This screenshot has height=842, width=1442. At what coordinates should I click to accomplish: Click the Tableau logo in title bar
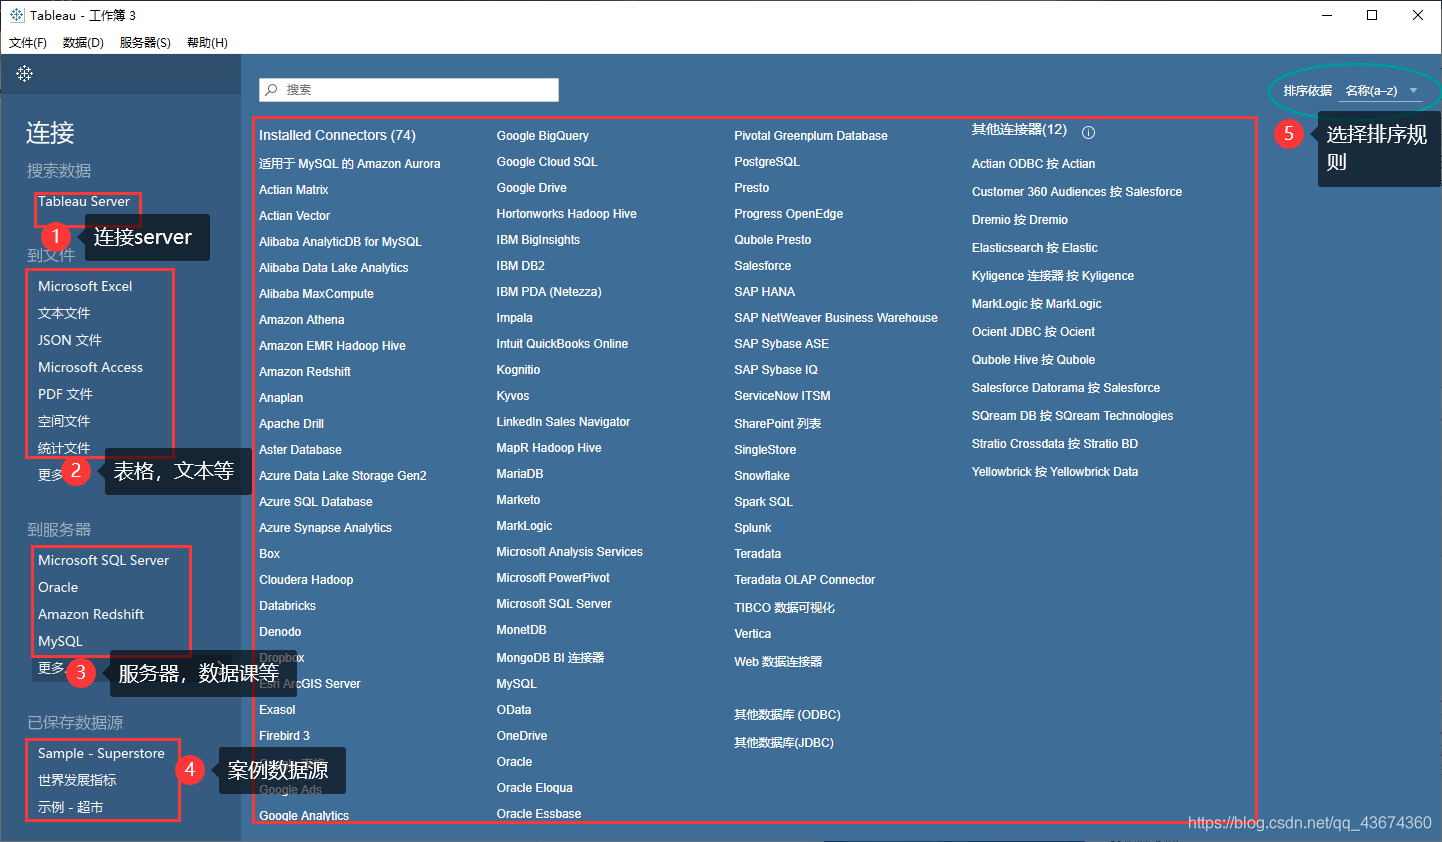click(17, 15)
